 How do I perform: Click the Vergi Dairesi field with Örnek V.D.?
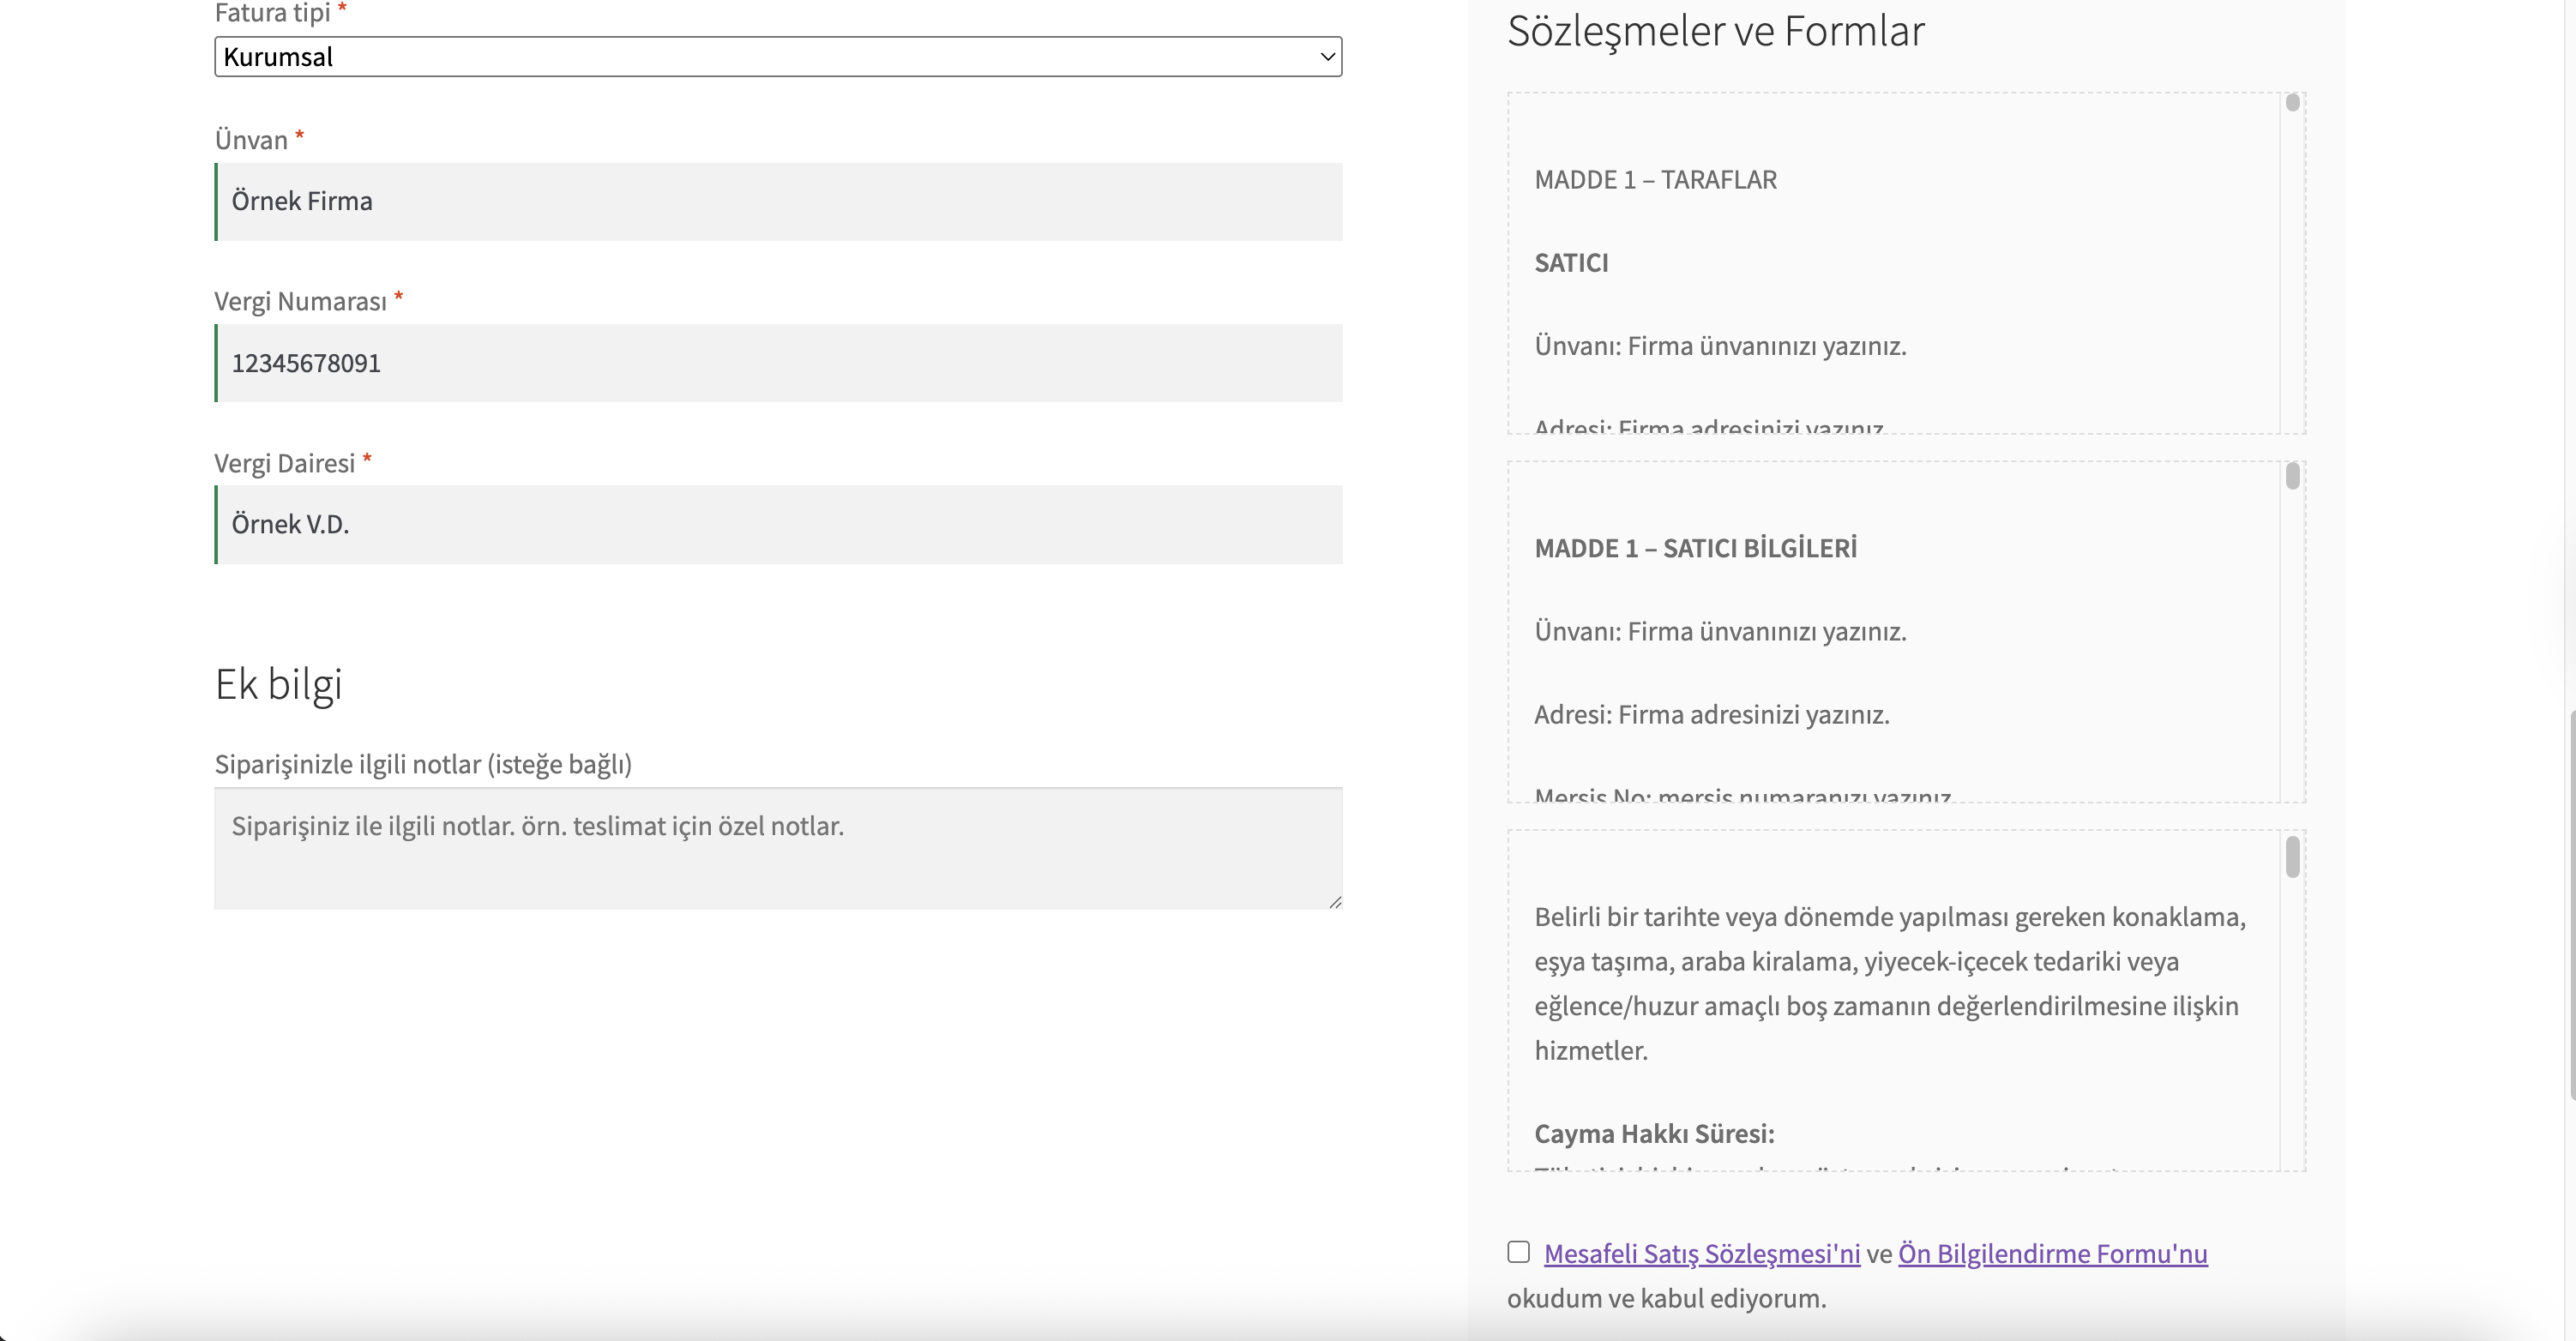(x=779, y=525)
